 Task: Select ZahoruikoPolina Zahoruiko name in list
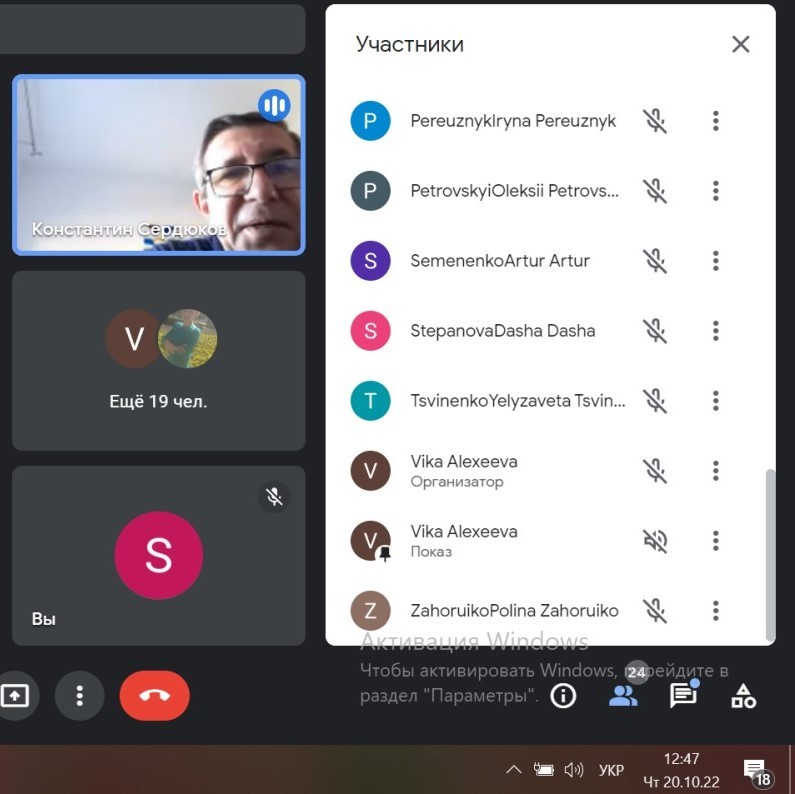[x=514, y=610]
